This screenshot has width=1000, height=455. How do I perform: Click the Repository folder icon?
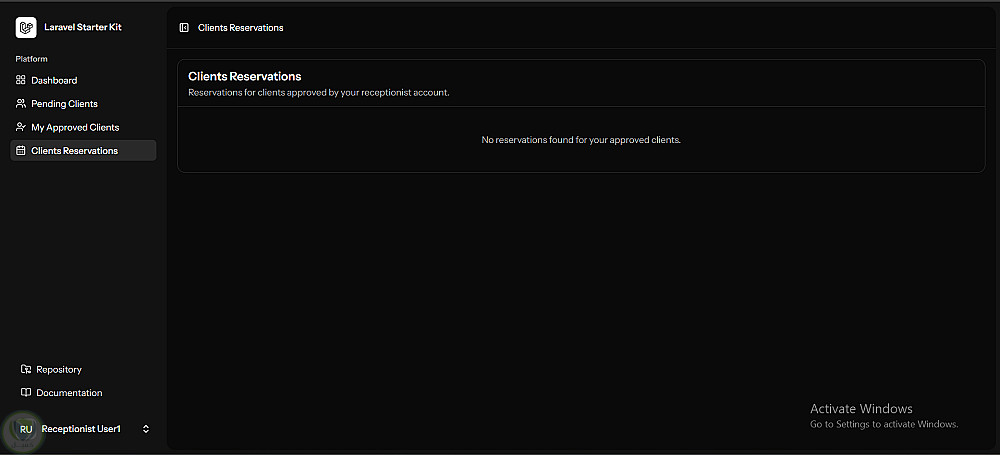click(26, 369)
